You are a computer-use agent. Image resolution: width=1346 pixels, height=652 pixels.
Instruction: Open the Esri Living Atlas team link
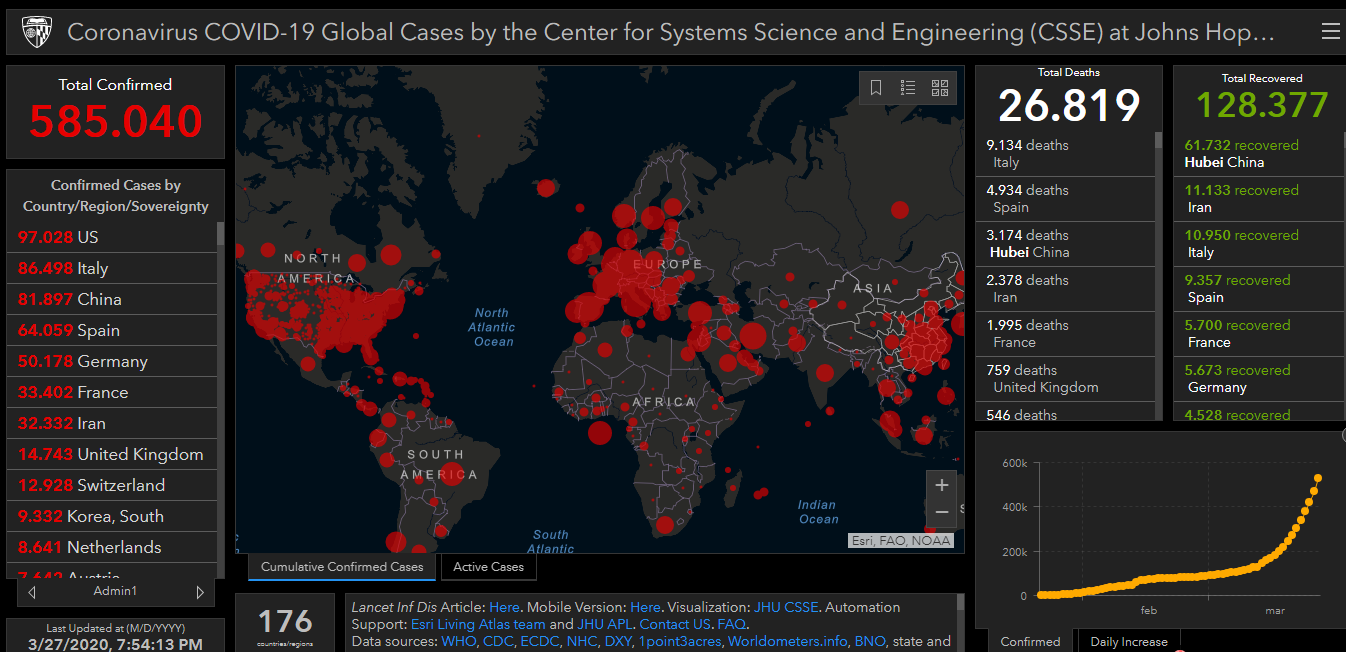478,624
